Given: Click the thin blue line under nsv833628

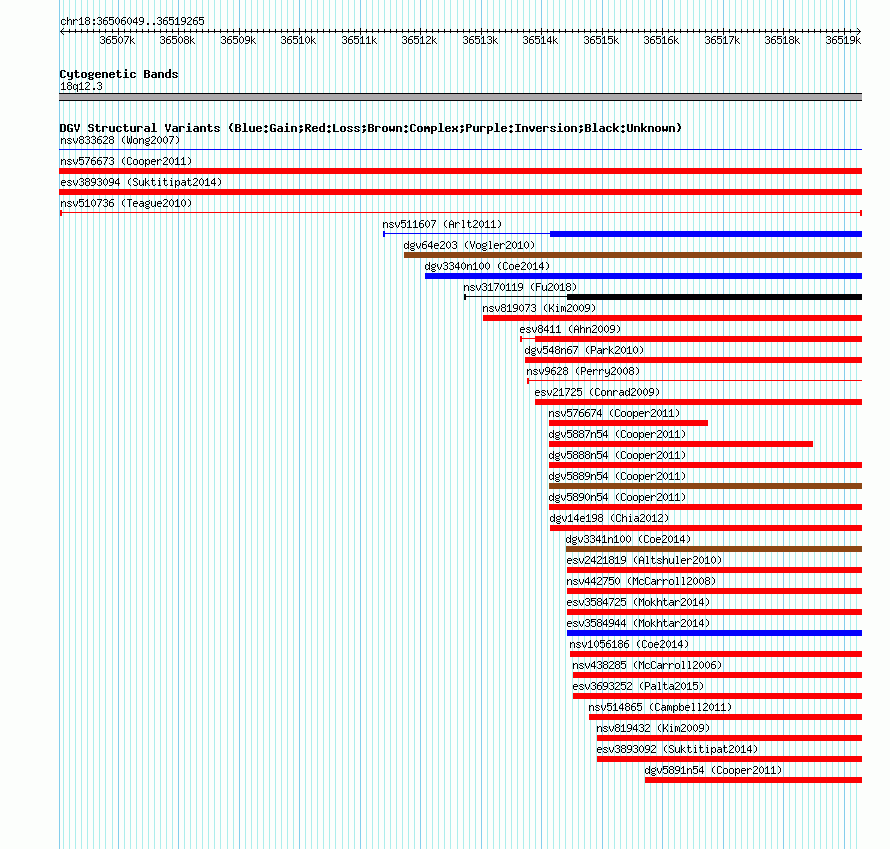Looking at the screenshot, I should click(460, 150).
